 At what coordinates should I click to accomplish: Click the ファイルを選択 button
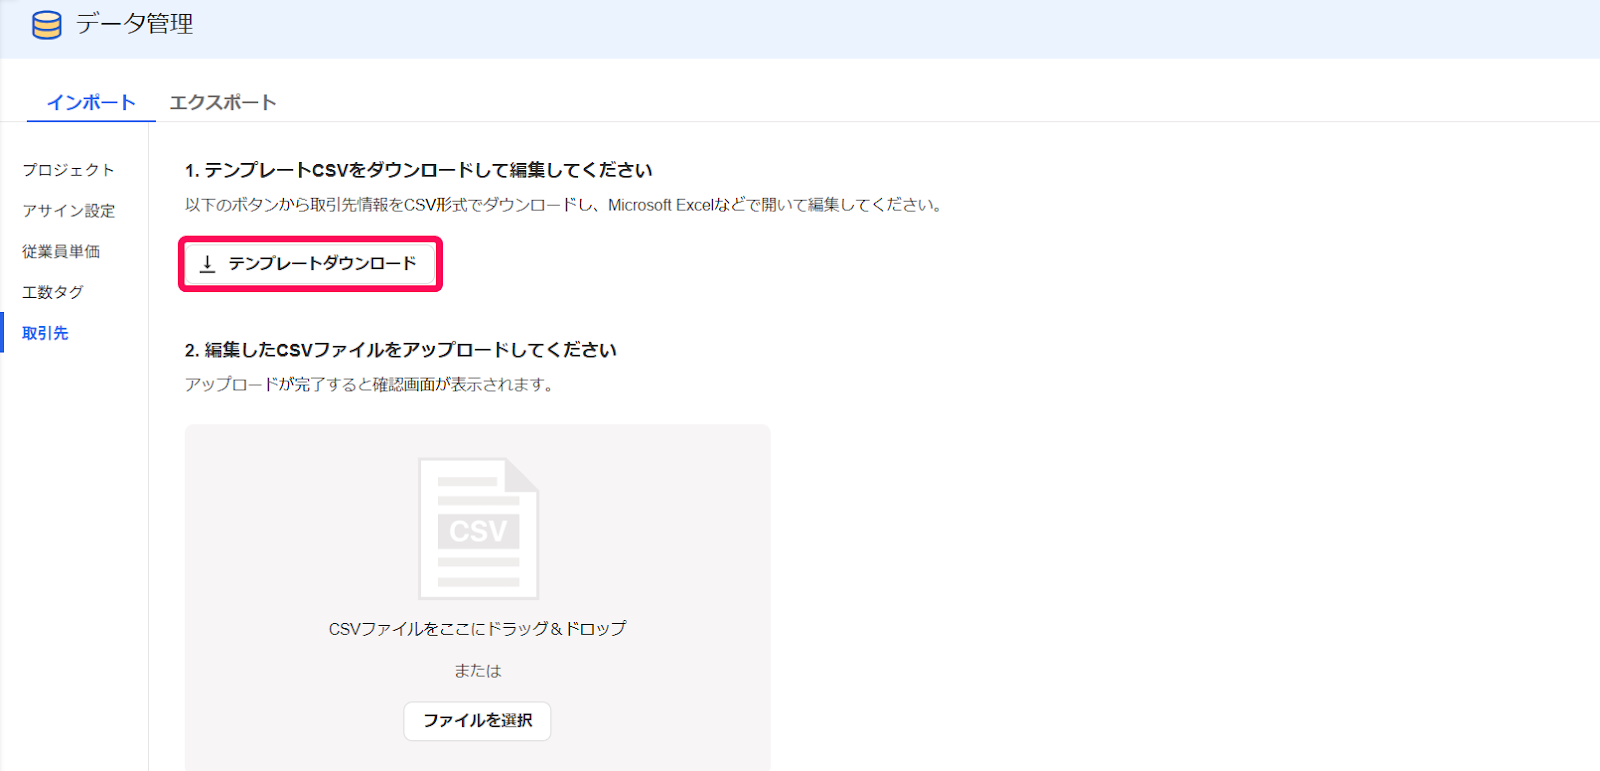click(477, 721)
